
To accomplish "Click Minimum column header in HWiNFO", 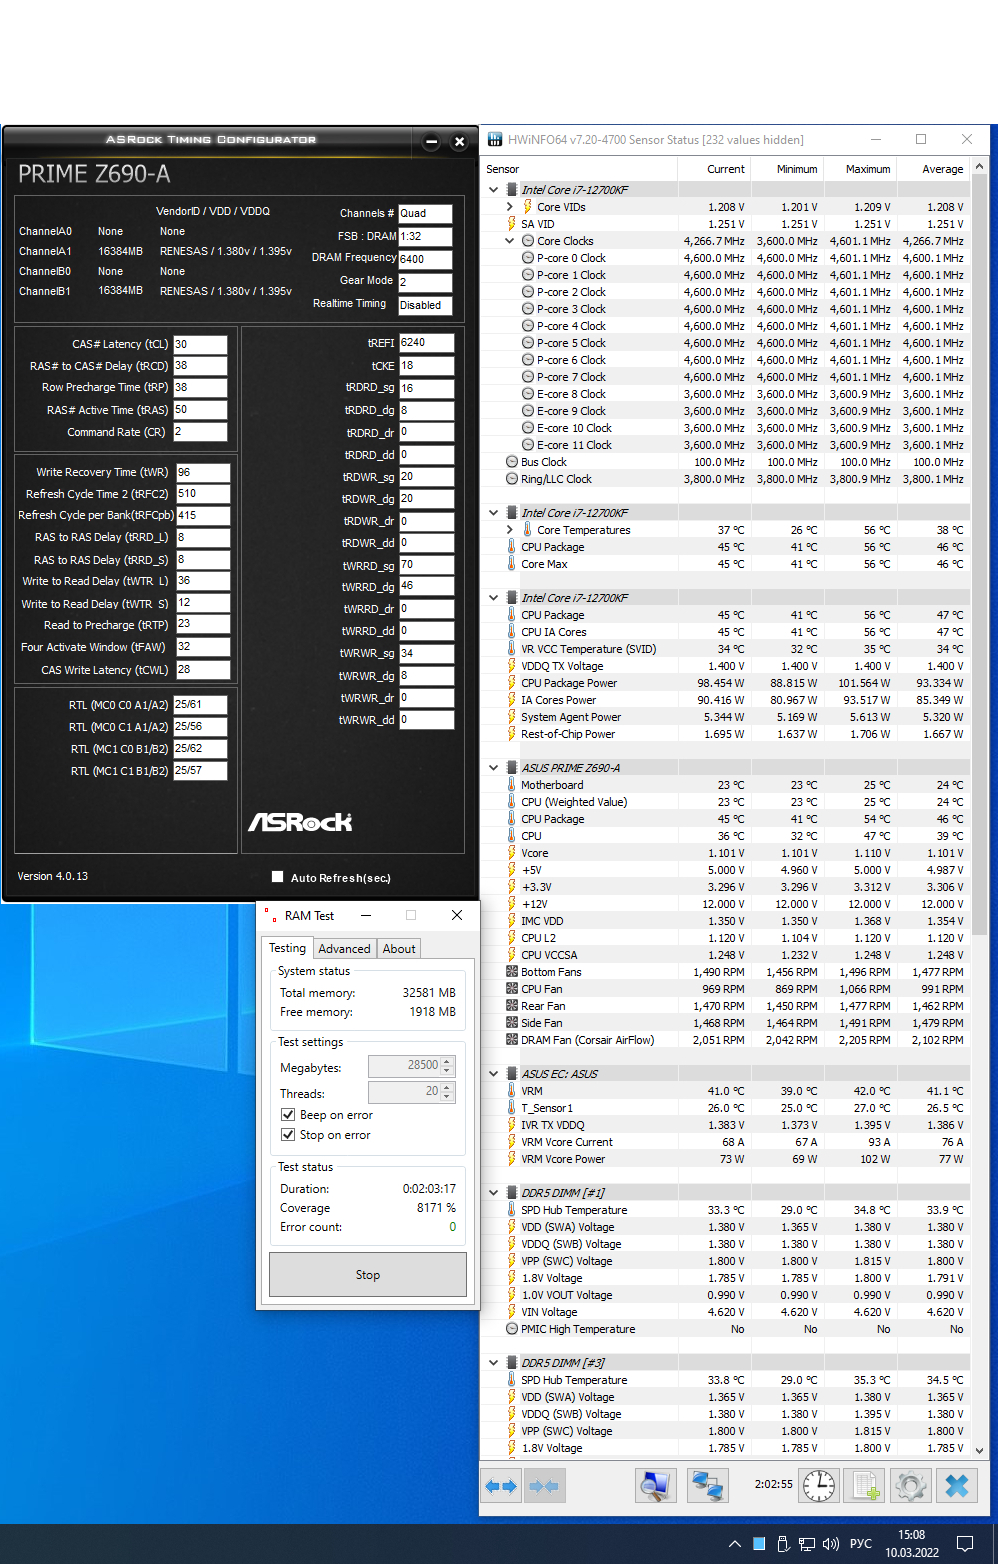I will coord(787,169).
